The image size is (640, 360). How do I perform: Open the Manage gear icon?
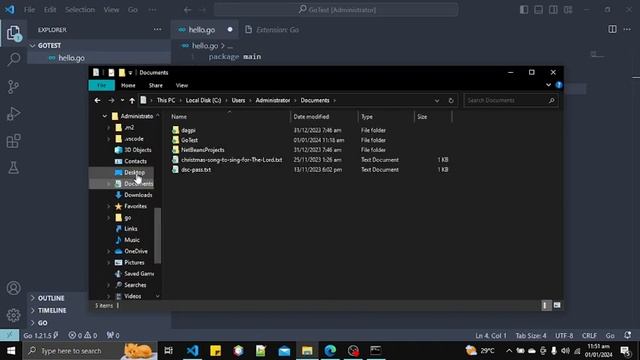coord(13,315)
